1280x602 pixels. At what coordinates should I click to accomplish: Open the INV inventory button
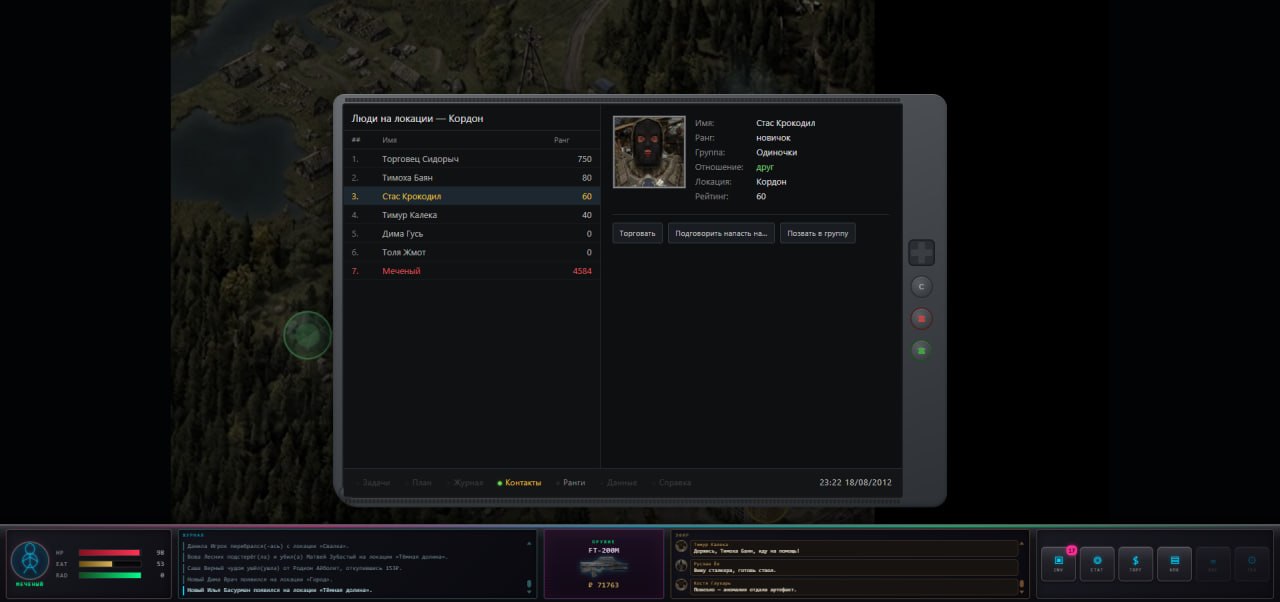pyautogui.click(x=1058, y=564)
